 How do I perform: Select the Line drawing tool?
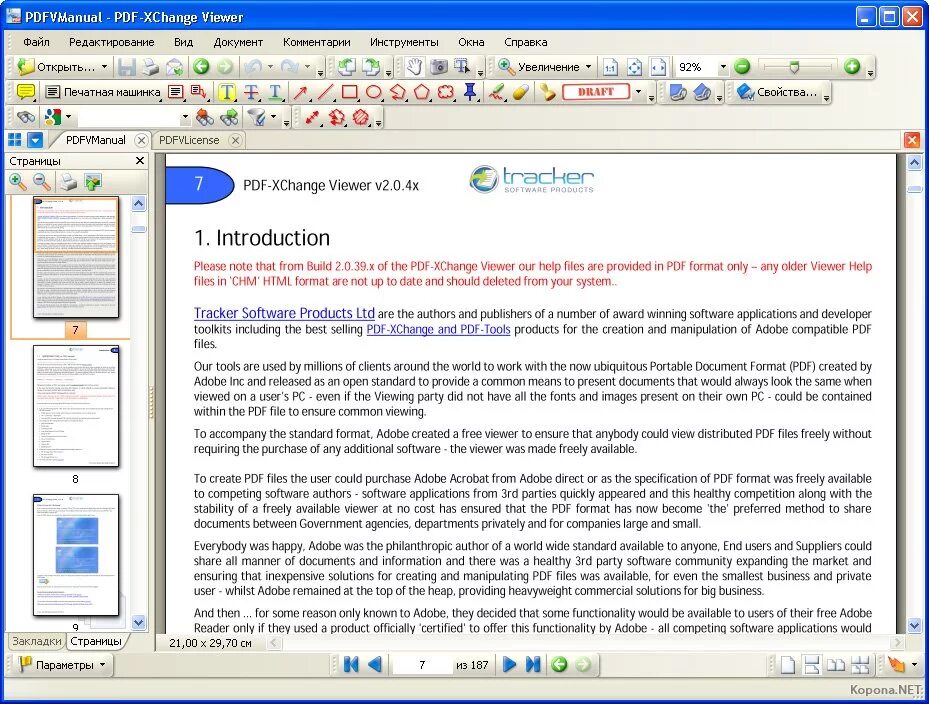click(x=325, y=92)
